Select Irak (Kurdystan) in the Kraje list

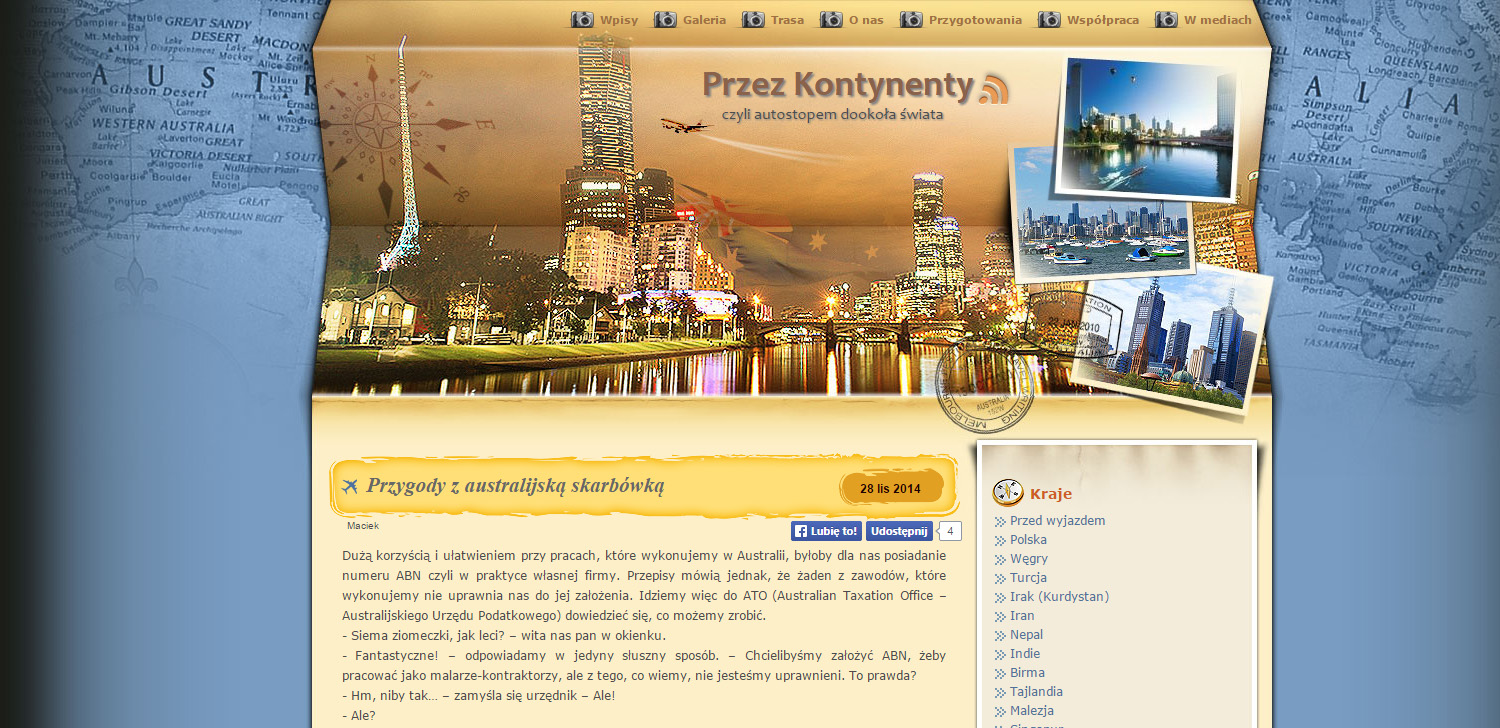1059,597
